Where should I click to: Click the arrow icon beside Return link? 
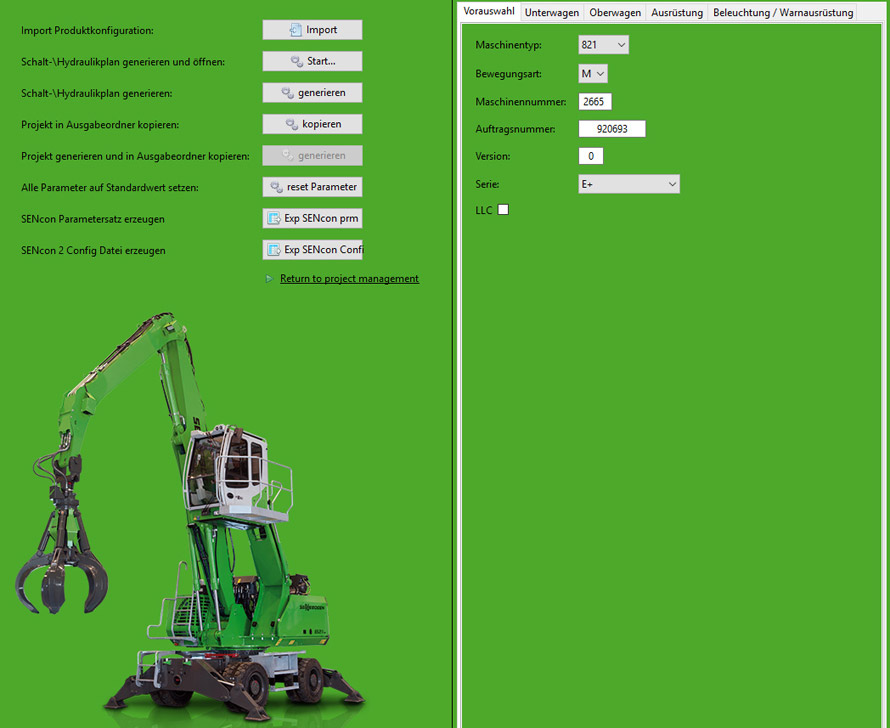pyautogui.click(x=269, y=279)
